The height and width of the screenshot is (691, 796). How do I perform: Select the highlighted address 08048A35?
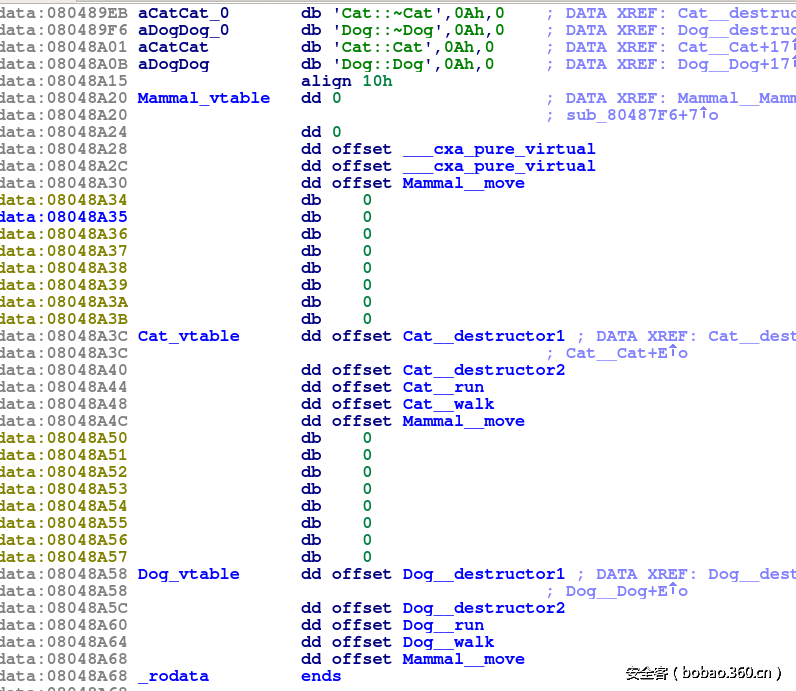click(64, 217)
